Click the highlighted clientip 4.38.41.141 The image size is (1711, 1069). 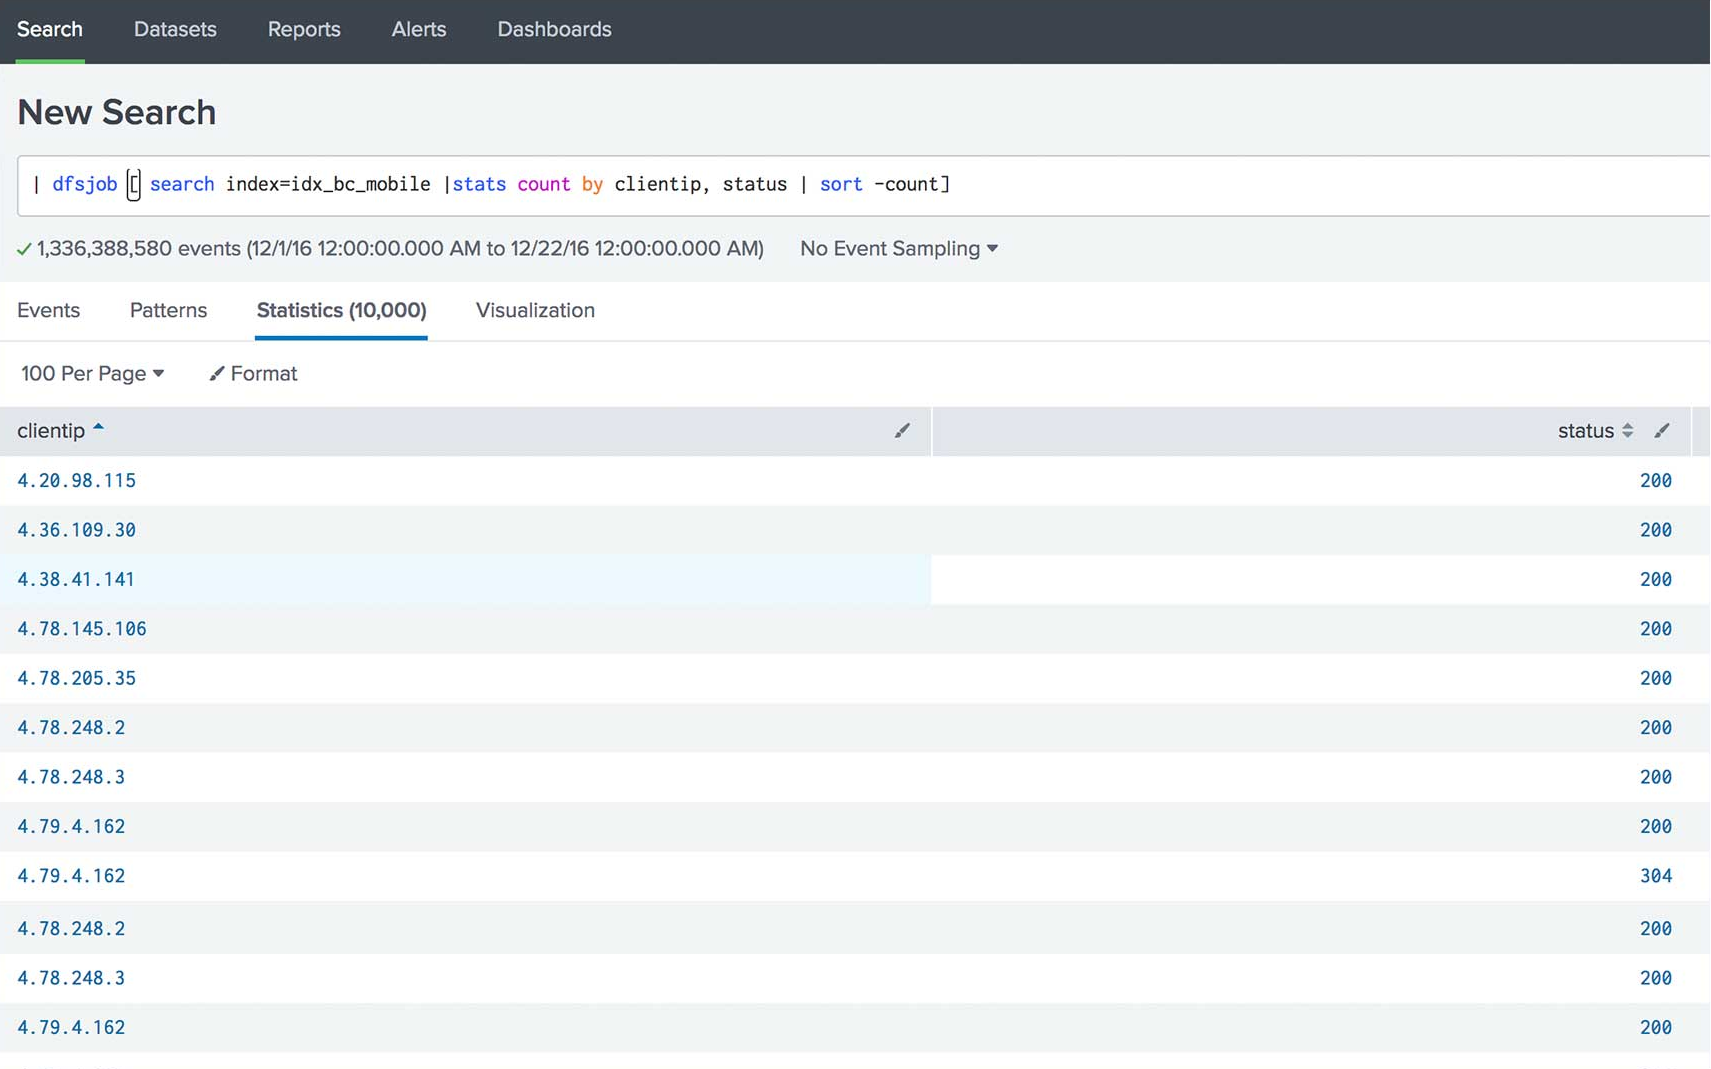tap(76, 580)
